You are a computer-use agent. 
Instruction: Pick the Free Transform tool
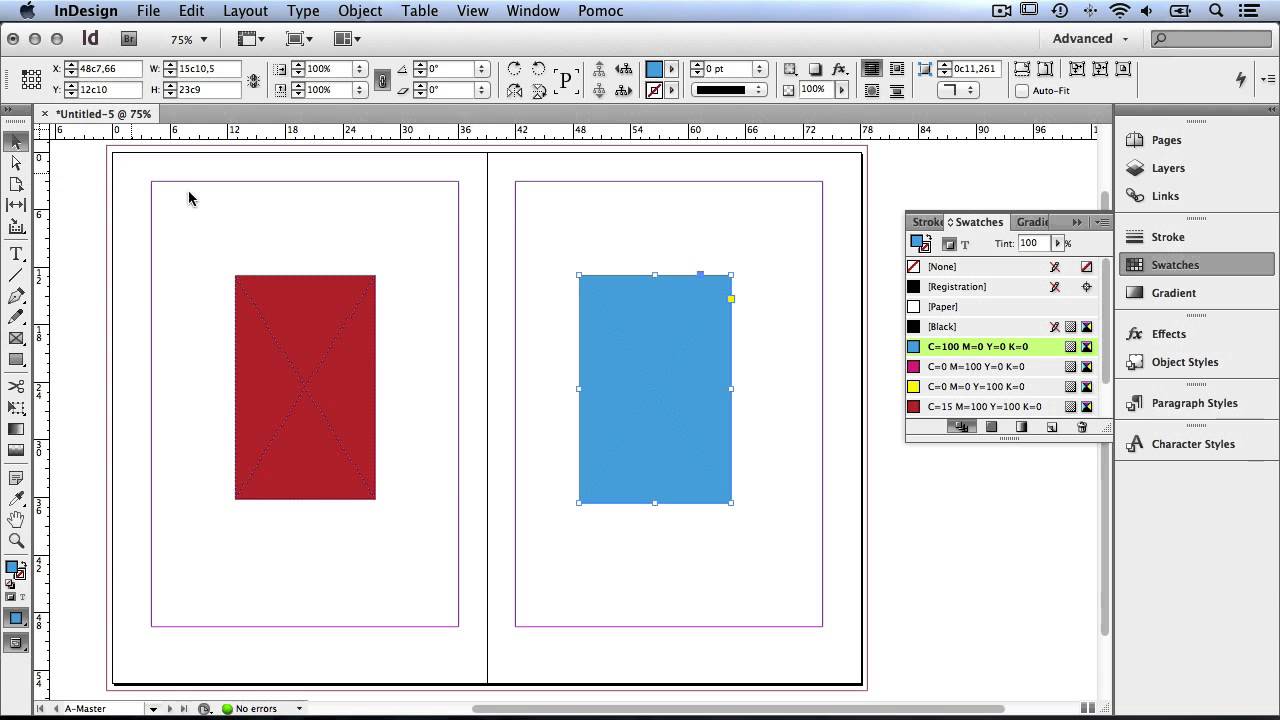pyautogui.click(x=16, y=408)
